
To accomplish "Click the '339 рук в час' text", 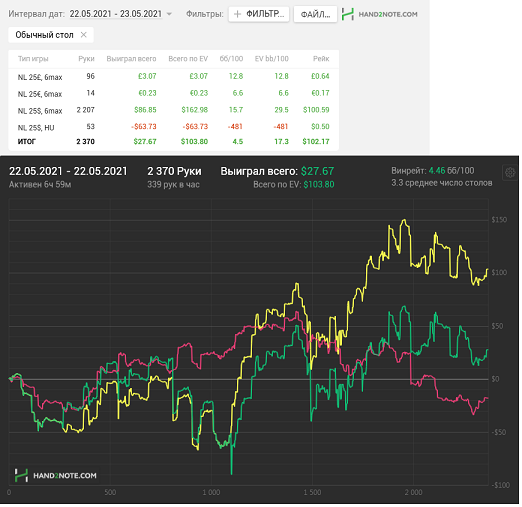I will (173, 184).
